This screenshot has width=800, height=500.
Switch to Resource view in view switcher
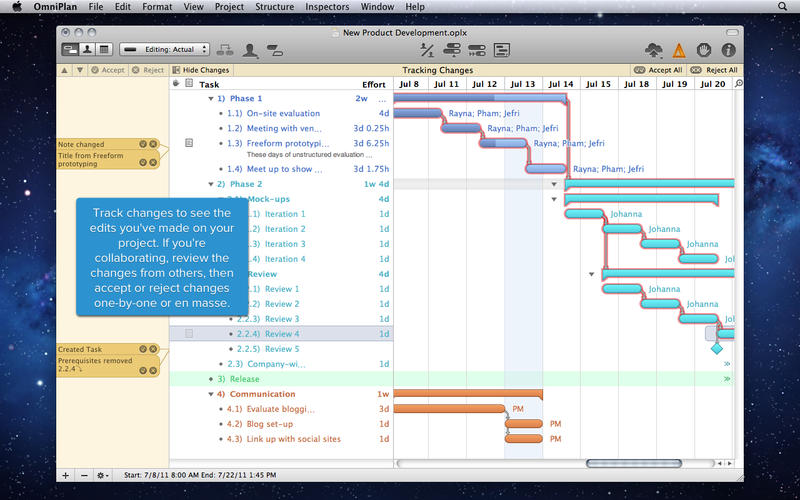[x=87, y=49]
